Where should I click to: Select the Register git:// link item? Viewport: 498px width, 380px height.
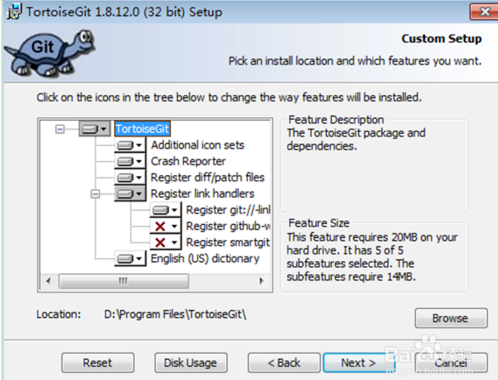click(228, 210)
